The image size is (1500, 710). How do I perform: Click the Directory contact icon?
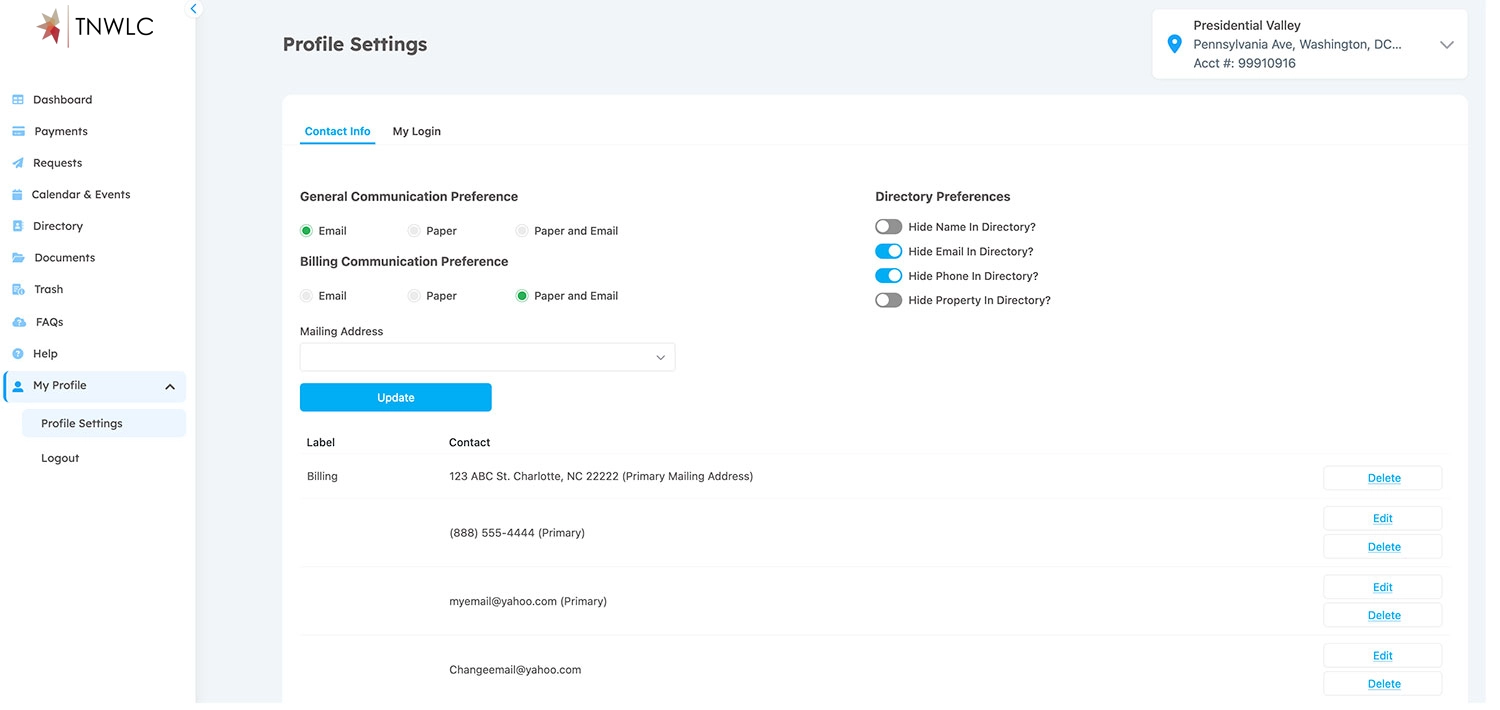pyautogui.click(x=18, y=227)
